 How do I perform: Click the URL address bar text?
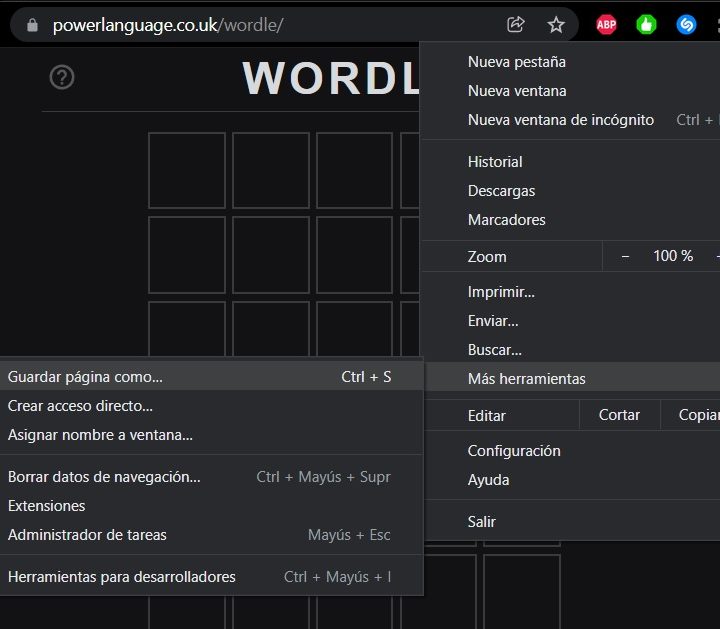pos(168,25)
